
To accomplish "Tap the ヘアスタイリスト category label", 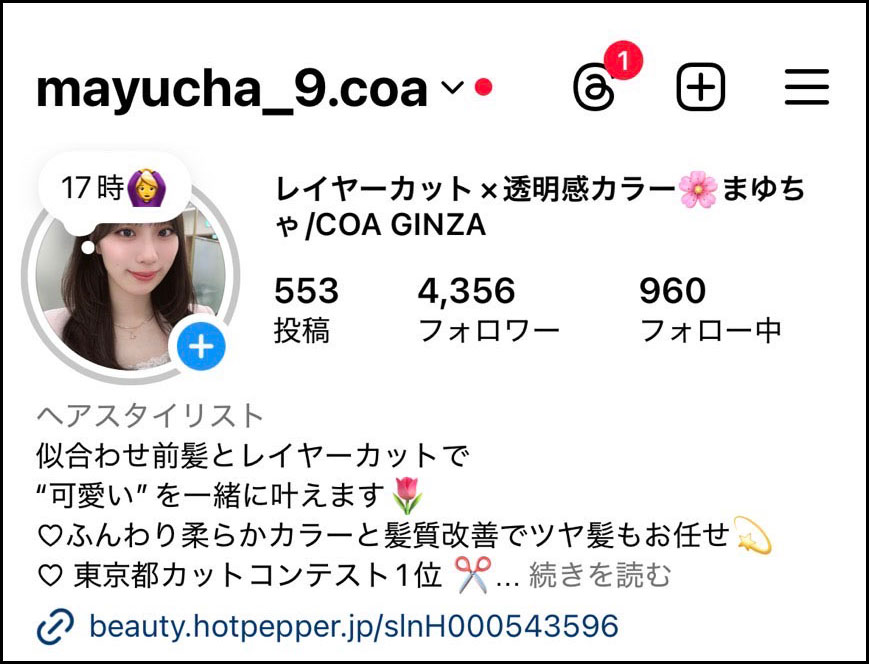I will (150, 416).
